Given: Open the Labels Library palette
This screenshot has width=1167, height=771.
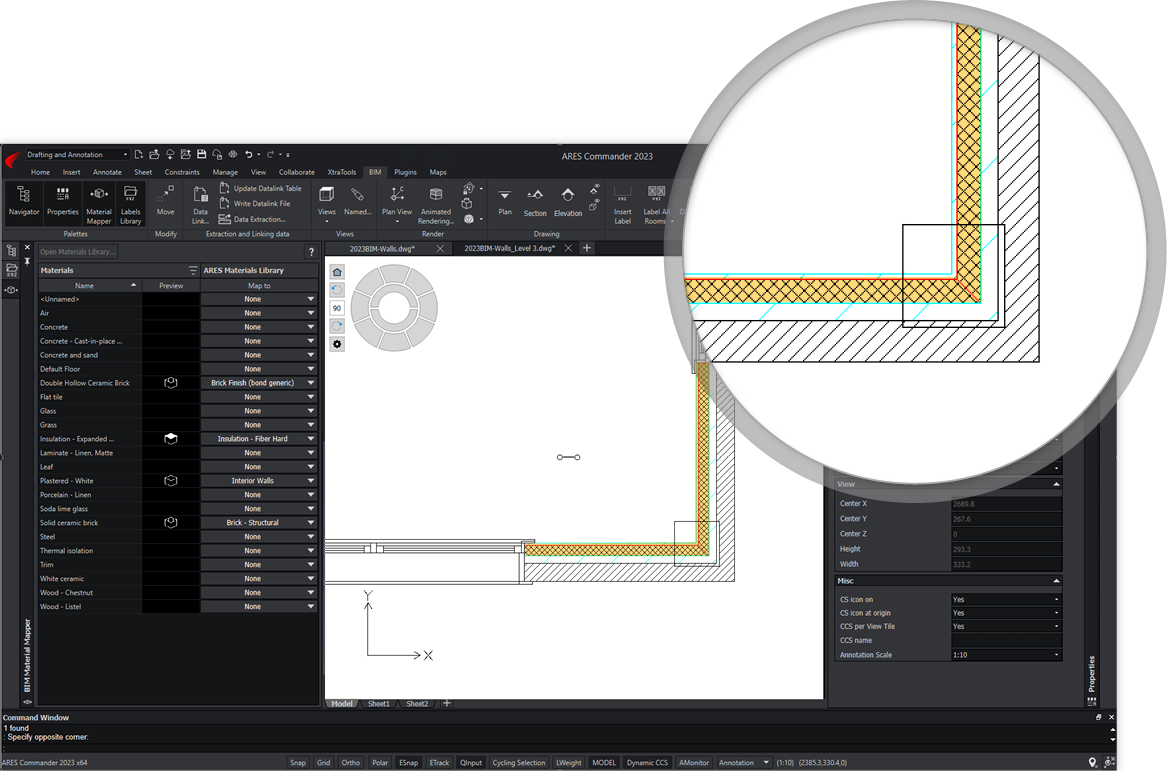Looking at the screenshot, I should point(130,204).
